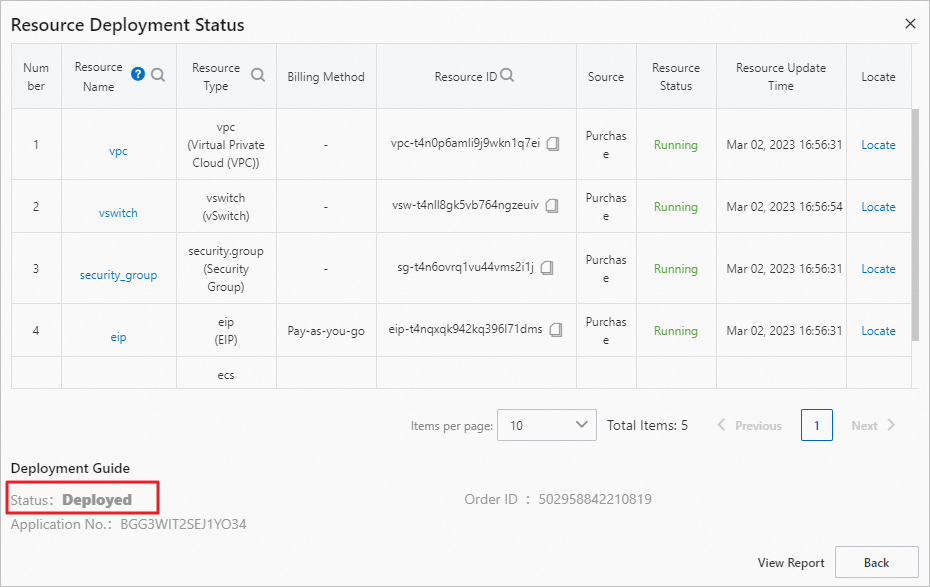Viewport: 930px width, 587px height.
Task: Close the Resource Deployment Status dialog
Action: (x=910, y=23)
